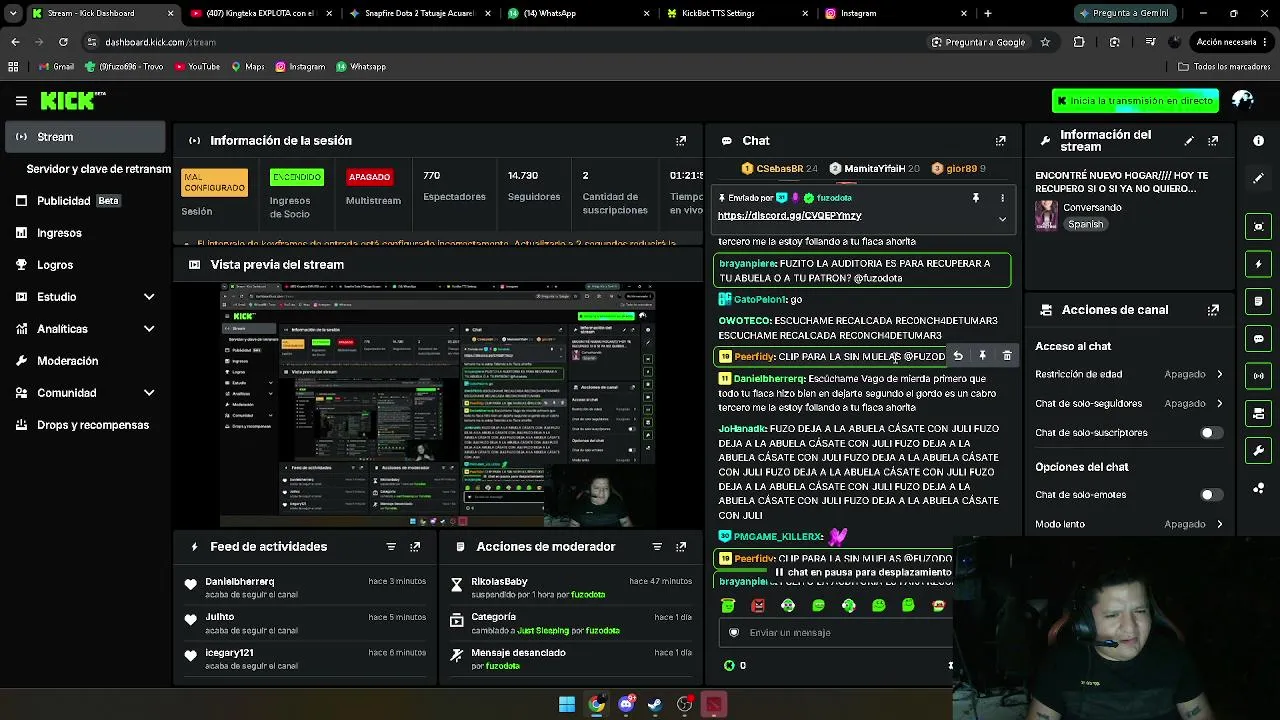This screenshot has width=1280, height=720.
Task: Edit the stream information with the pencil icon
Action: pyautogui.click(x=1189, y=141)
